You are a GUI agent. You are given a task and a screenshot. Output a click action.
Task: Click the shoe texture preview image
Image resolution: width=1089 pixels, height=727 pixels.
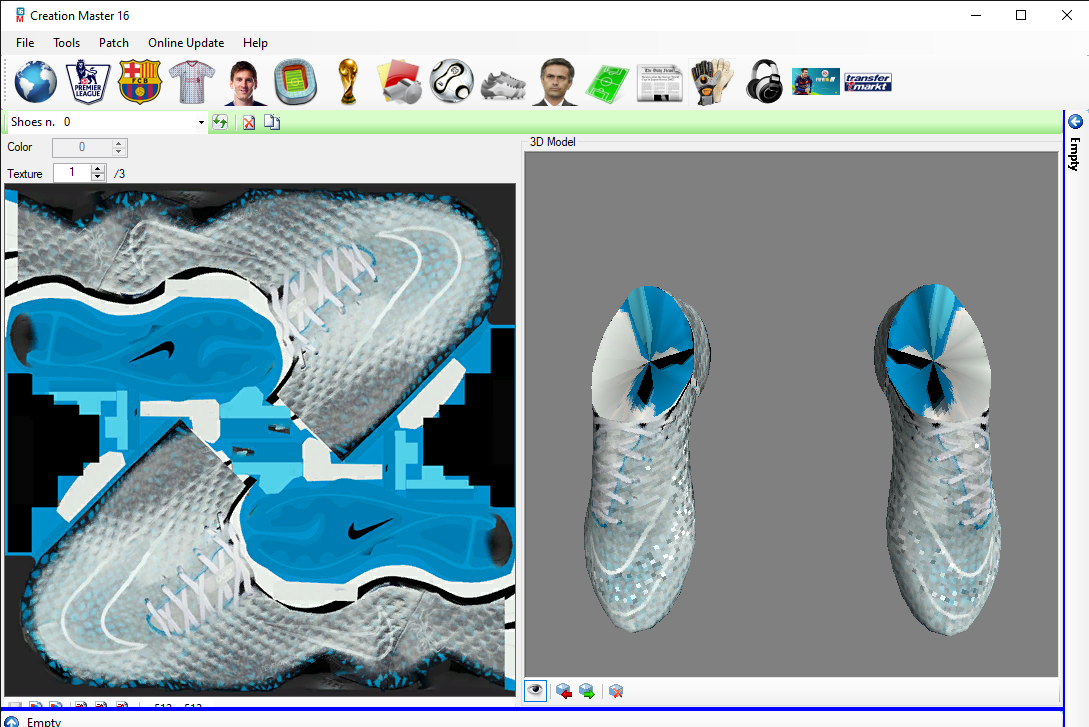click(260, 440)
